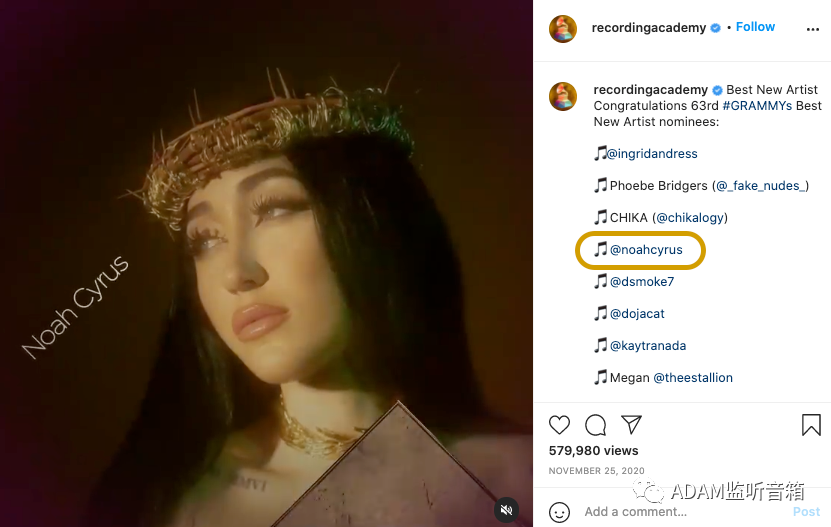831x527 pixels.
Task: Open comments via speech bubble icon
Action: (595, 424)
